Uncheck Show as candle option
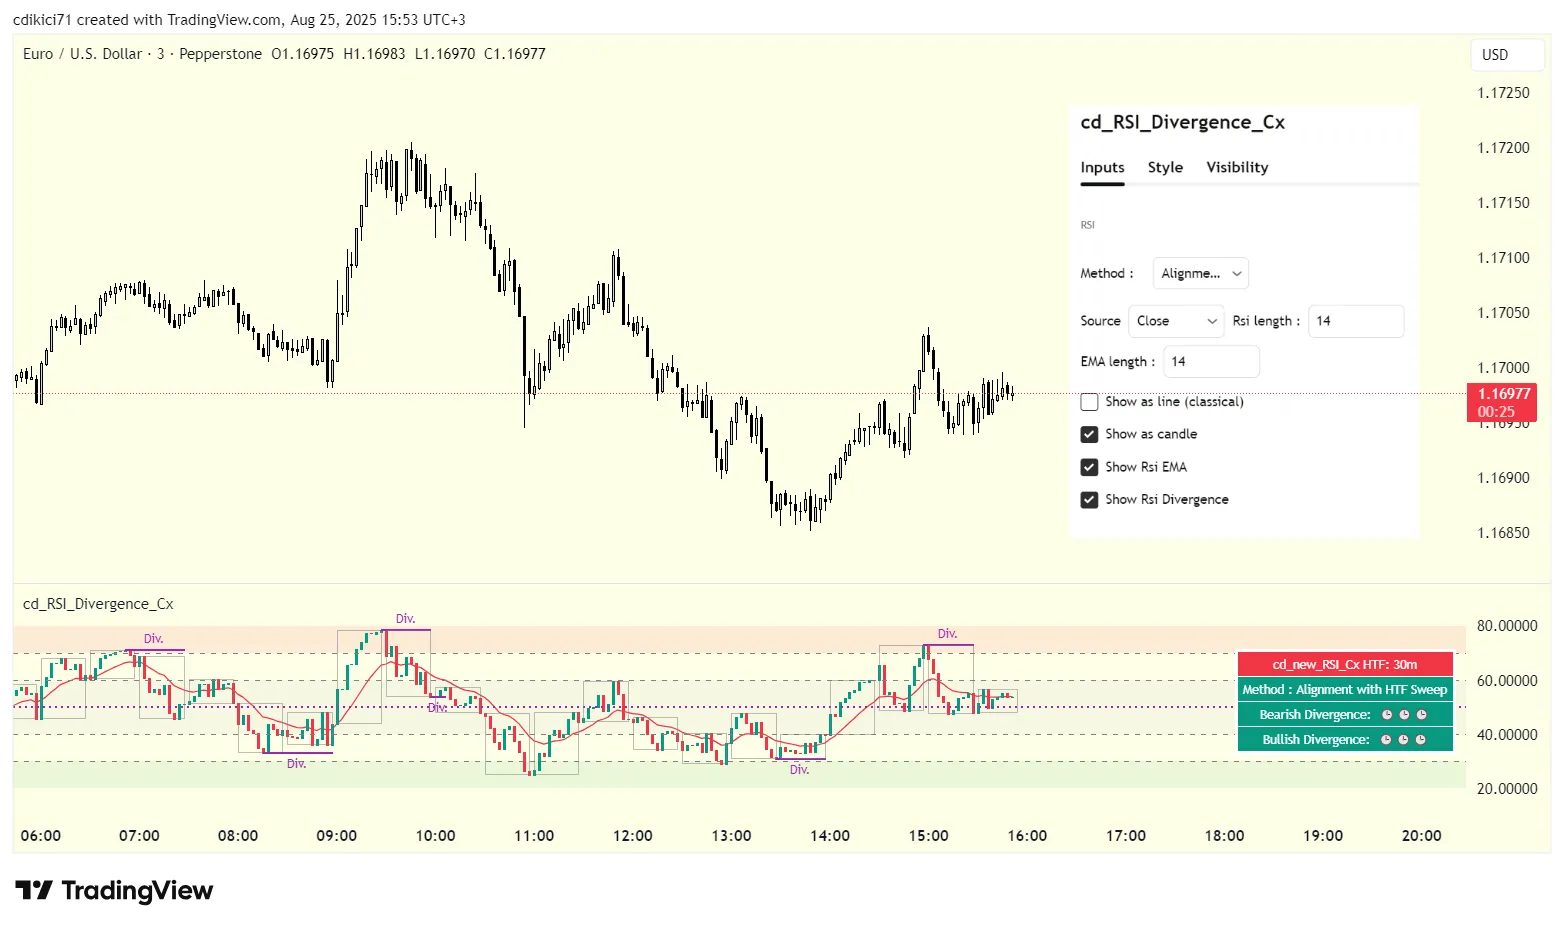Image resolution: width=1564 pixels, height=928 pixels. pyautogui.click(x=1090, y=434)
